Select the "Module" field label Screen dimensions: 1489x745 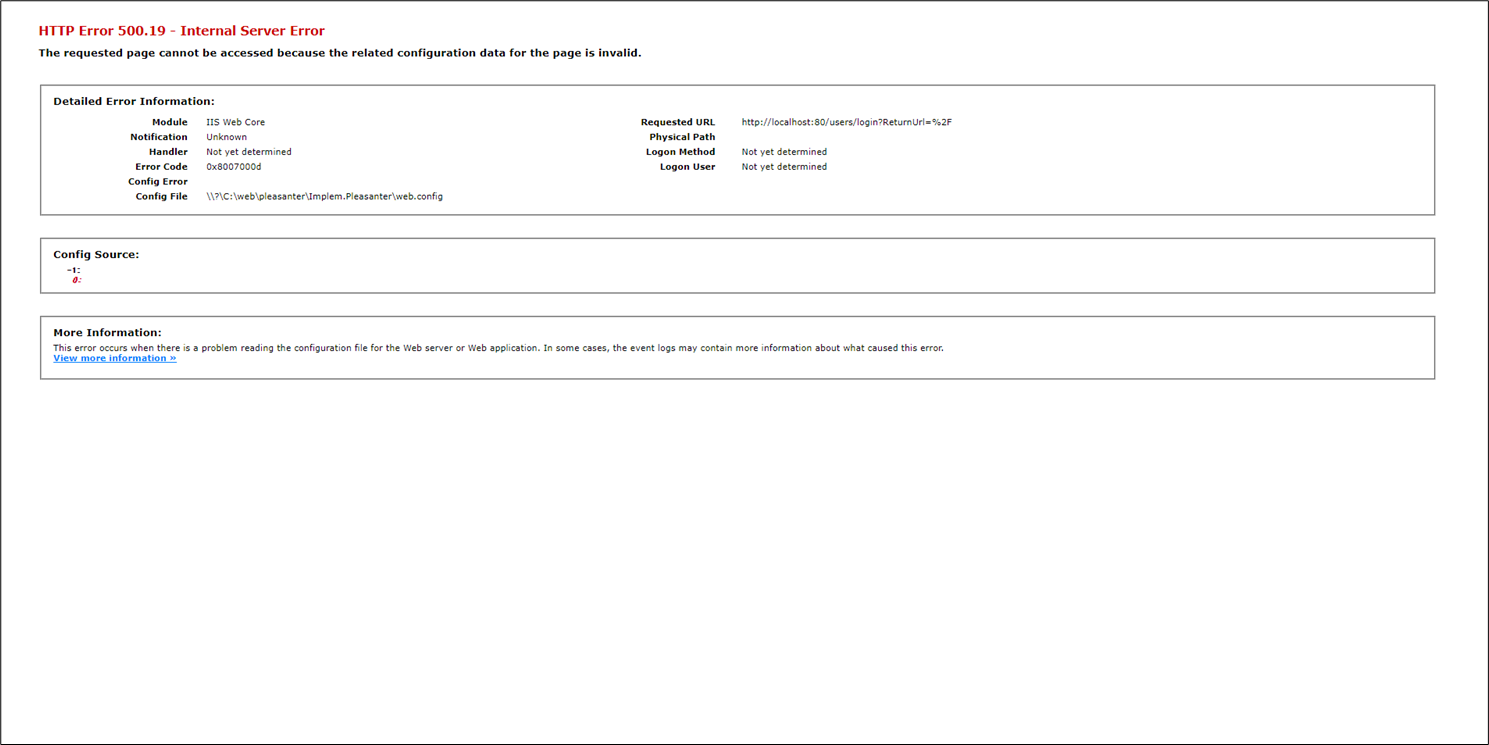[x=170, y=122]
